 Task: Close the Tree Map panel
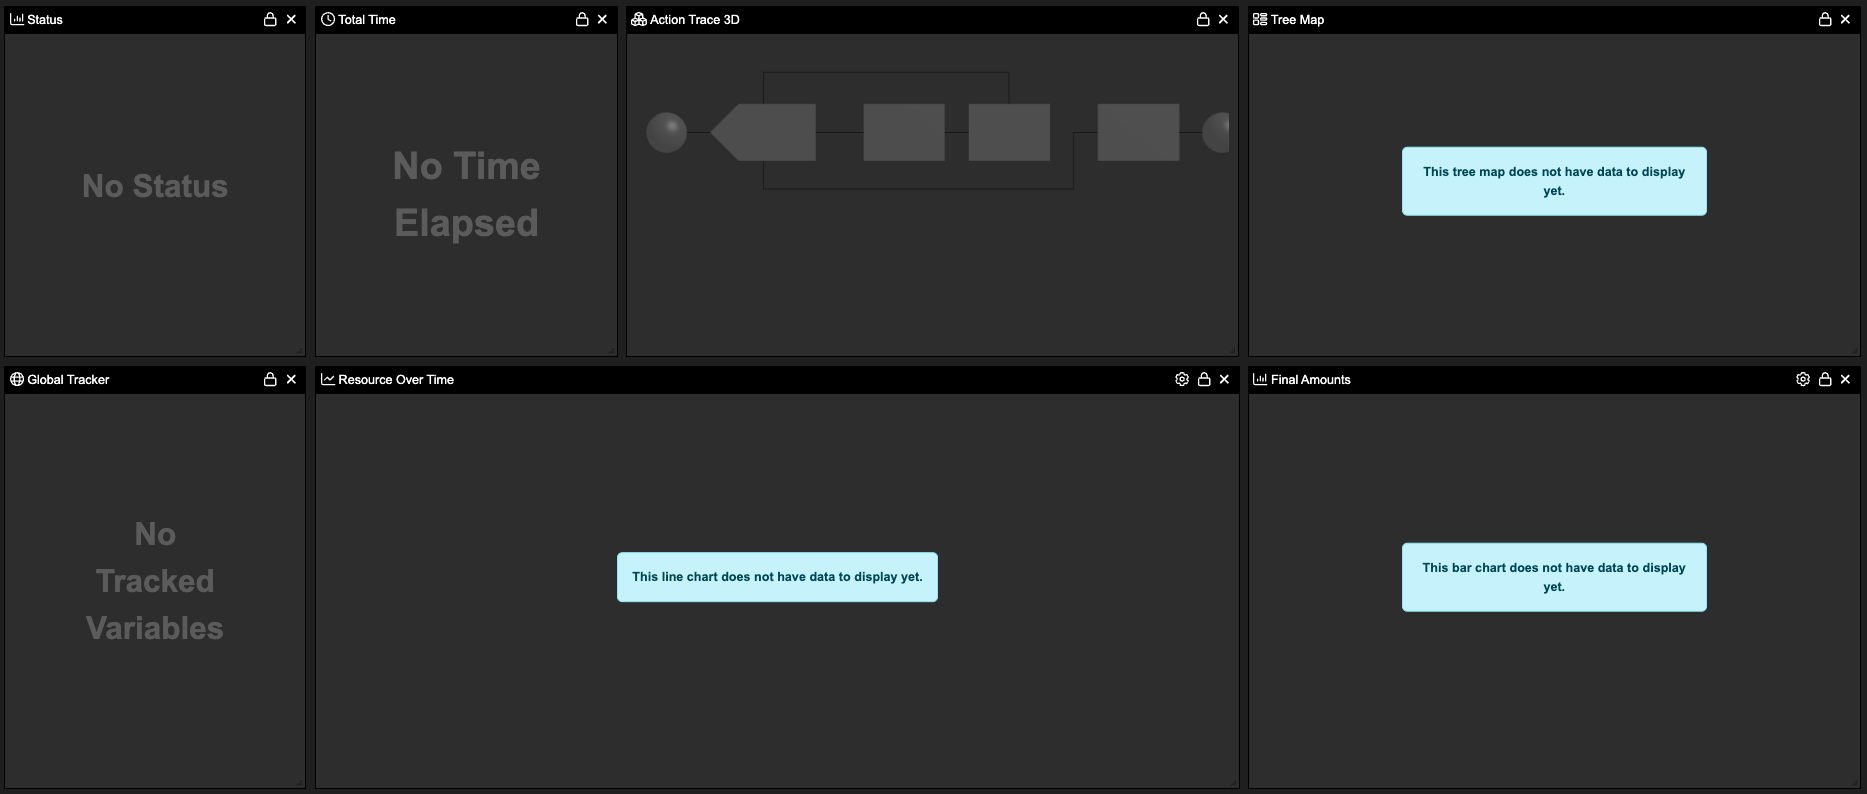pos(1845,19)
